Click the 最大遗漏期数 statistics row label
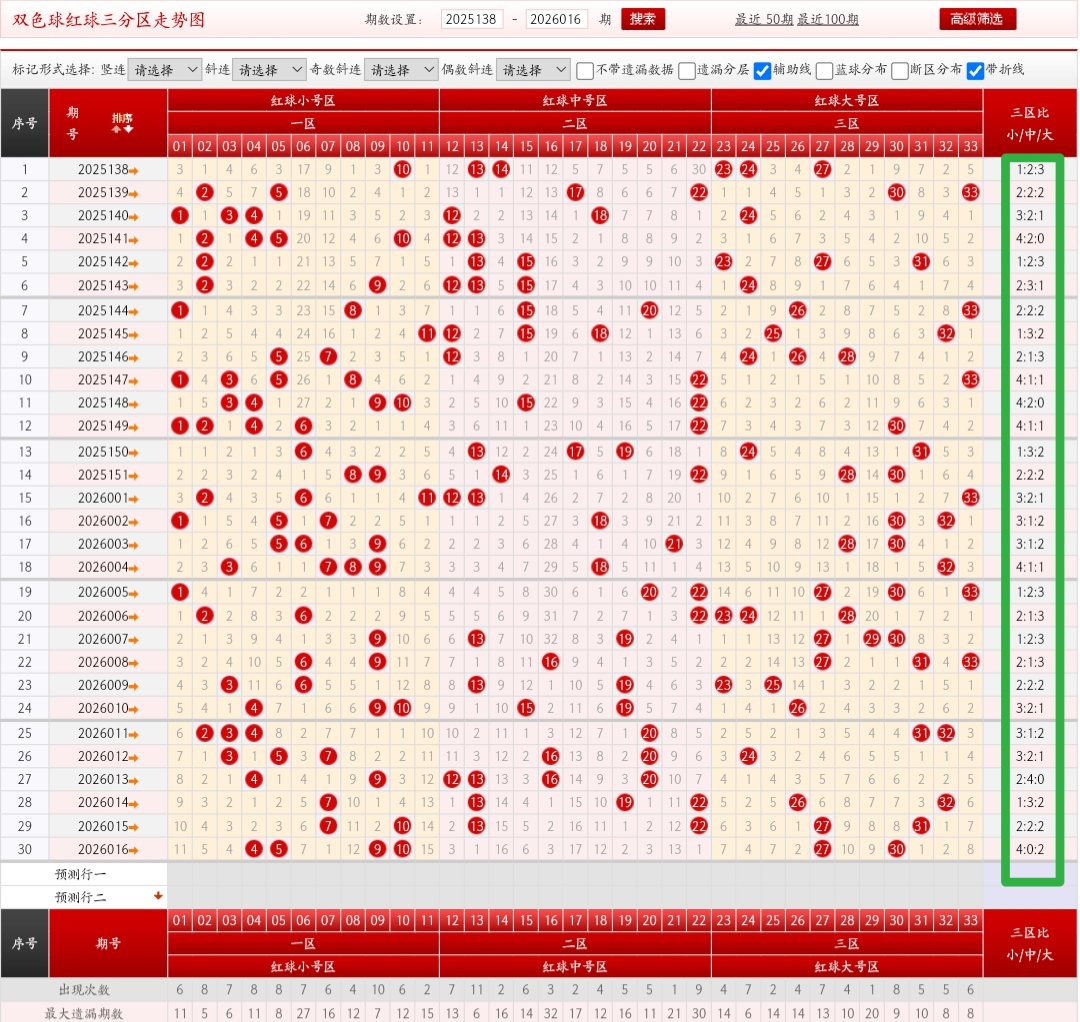 click(84, 1013)
